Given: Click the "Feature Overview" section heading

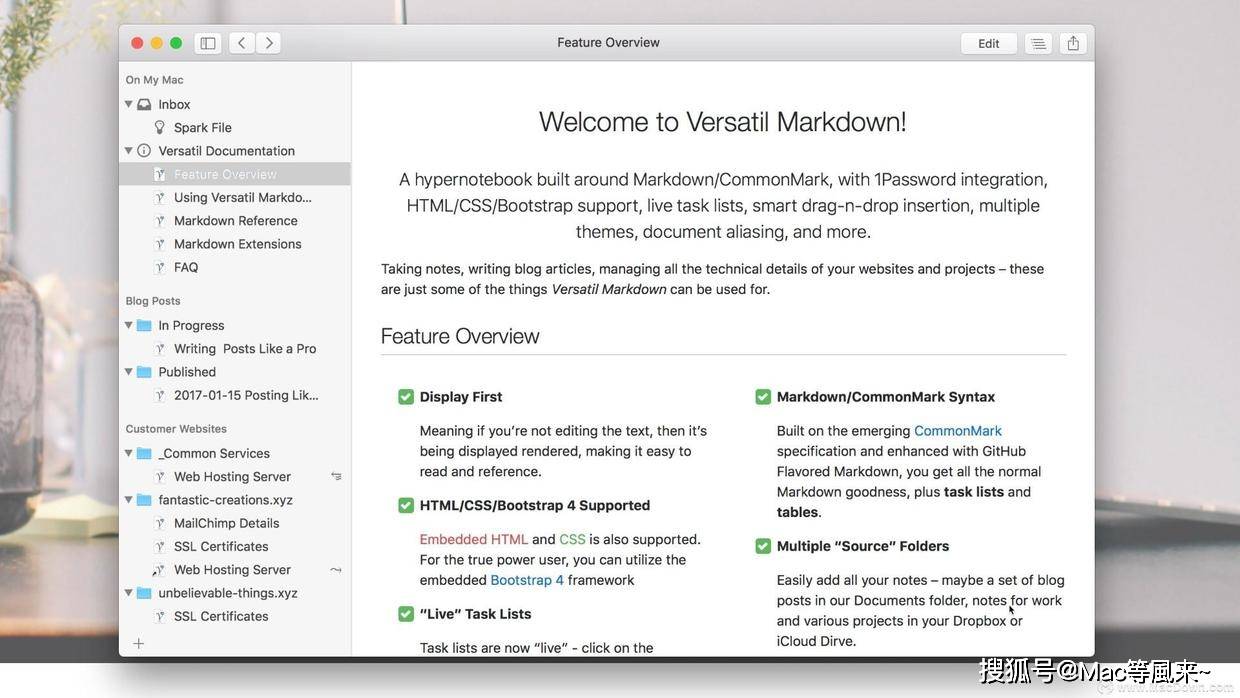Looking at the screenshot, I should pyautogui.click(x=460, y=336).
